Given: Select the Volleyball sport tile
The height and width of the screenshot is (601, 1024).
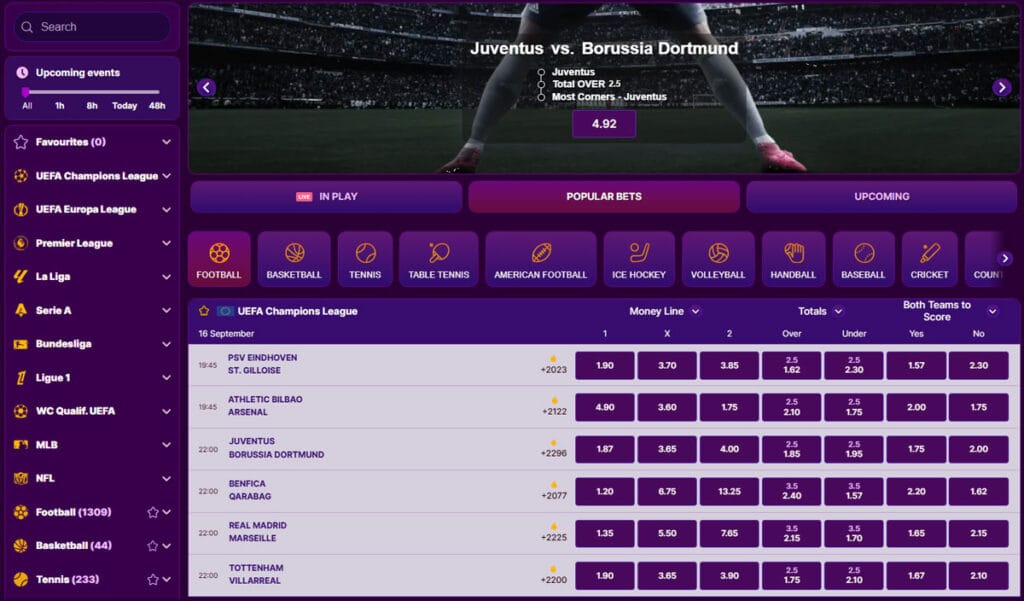Looking at the screenshot, I should [x=718, y=259].
